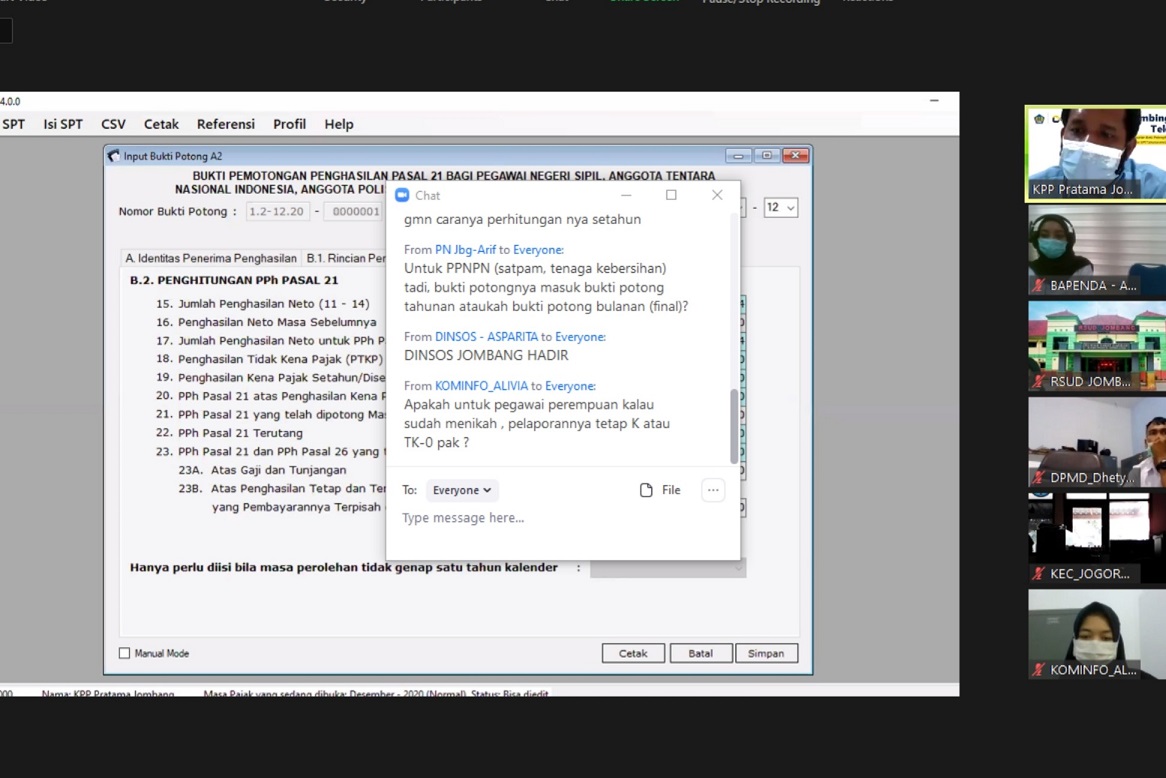
Task: Click the Simpan button
Action: pos(766,653)
